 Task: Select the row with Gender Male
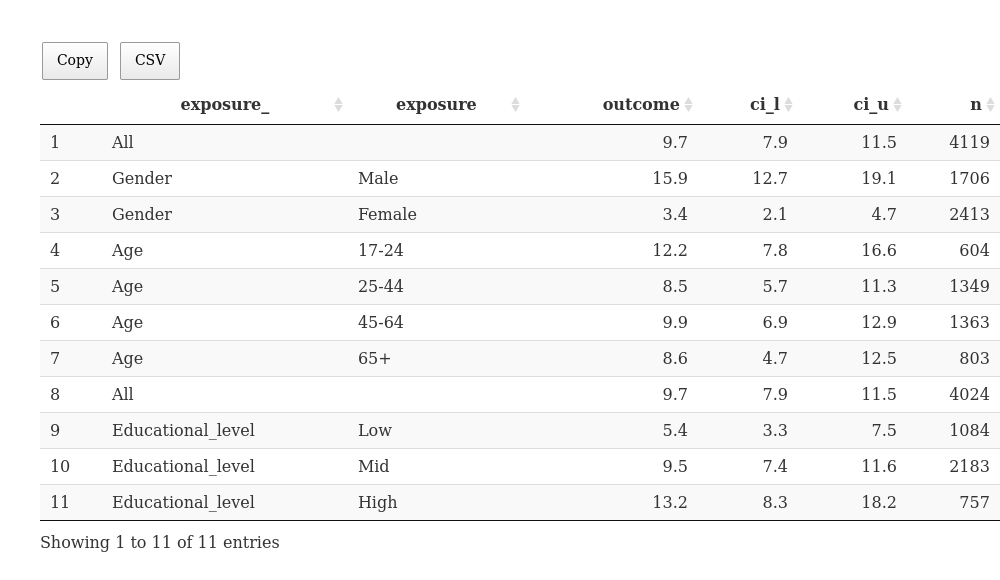[x=520, y=179]
